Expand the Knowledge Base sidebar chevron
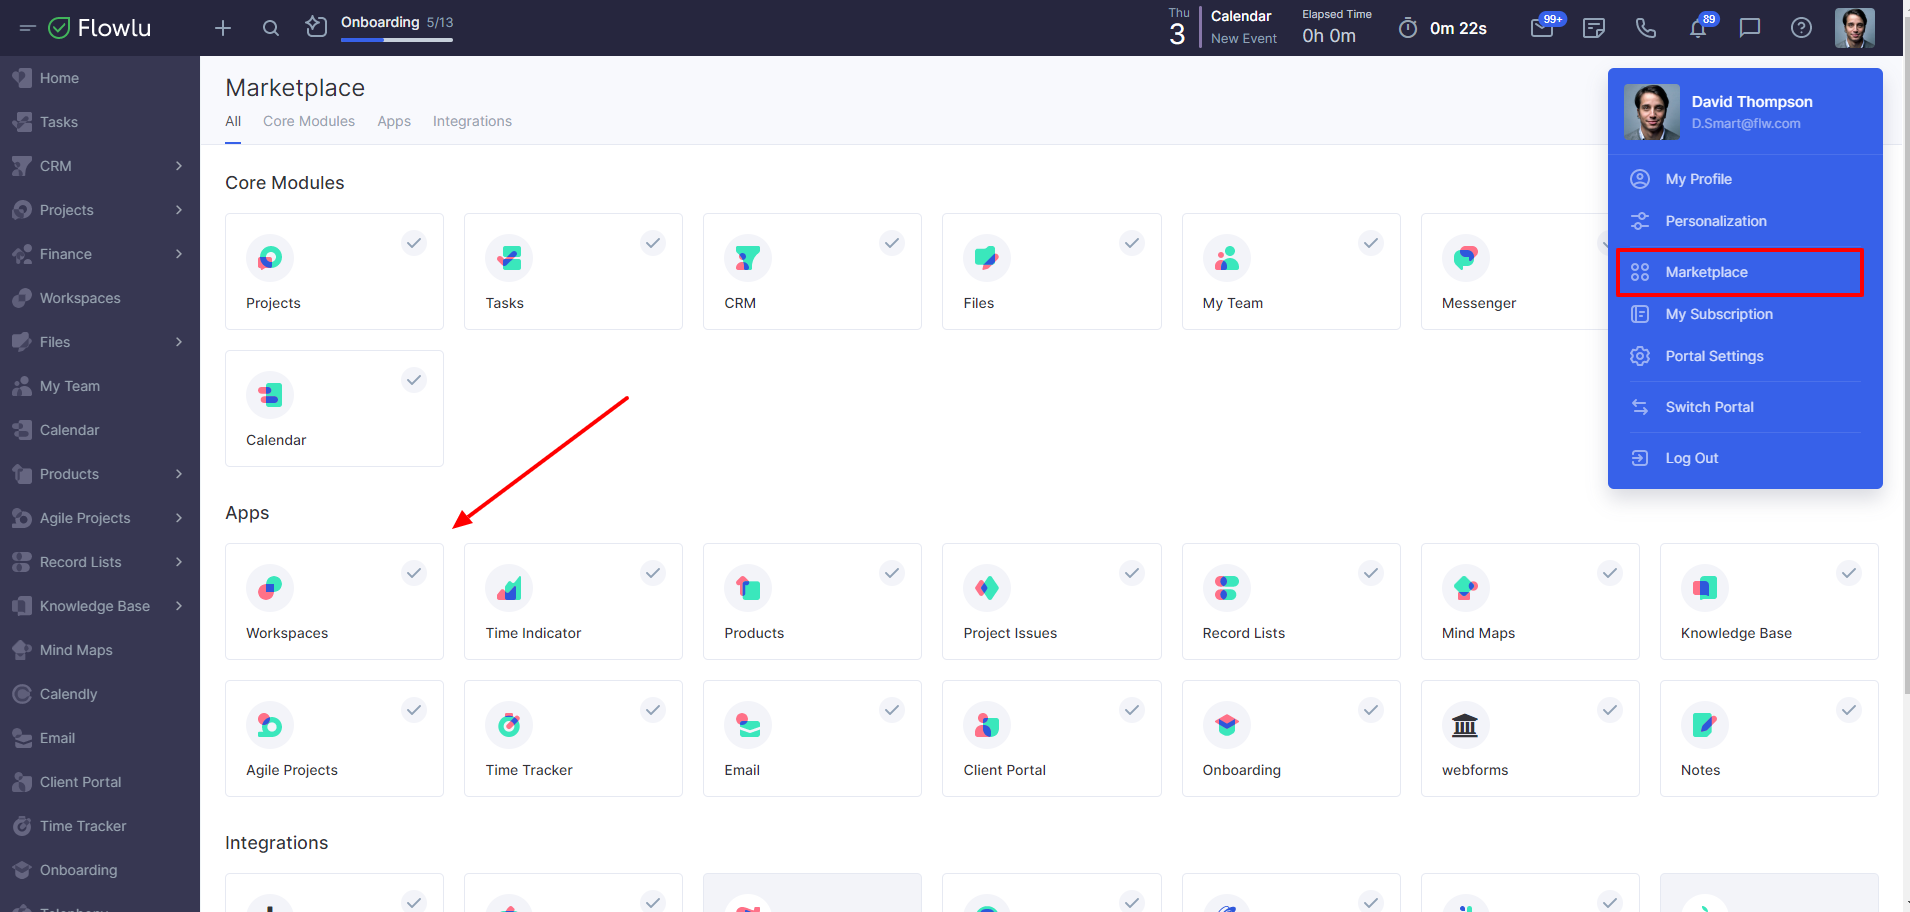1910x912 pixels. (x=179, y=606)
